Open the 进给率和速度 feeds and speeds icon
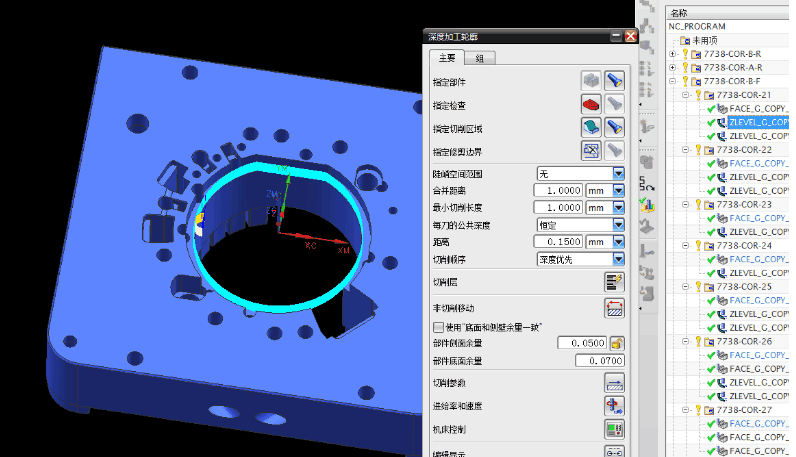This screenshot has width=796, height=457. pos(614,406)
